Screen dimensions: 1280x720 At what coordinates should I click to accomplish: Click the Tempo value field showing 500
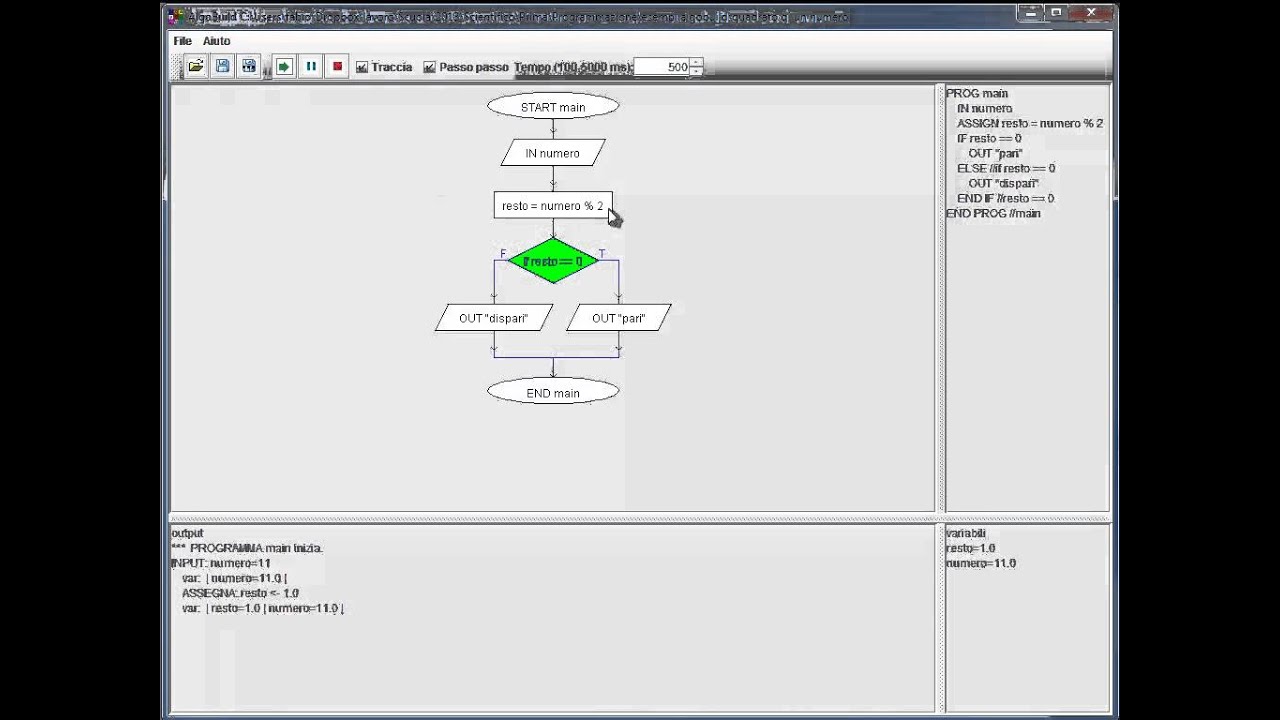click(661, 67)
